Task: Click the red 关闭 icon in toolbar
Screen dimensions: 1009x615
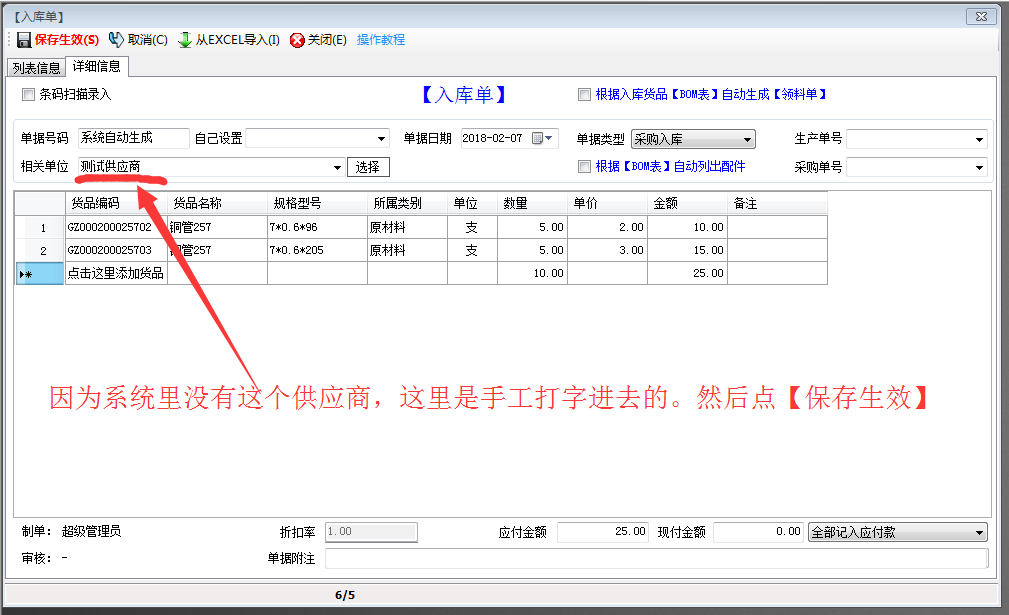Action: (x=297, y=40)
